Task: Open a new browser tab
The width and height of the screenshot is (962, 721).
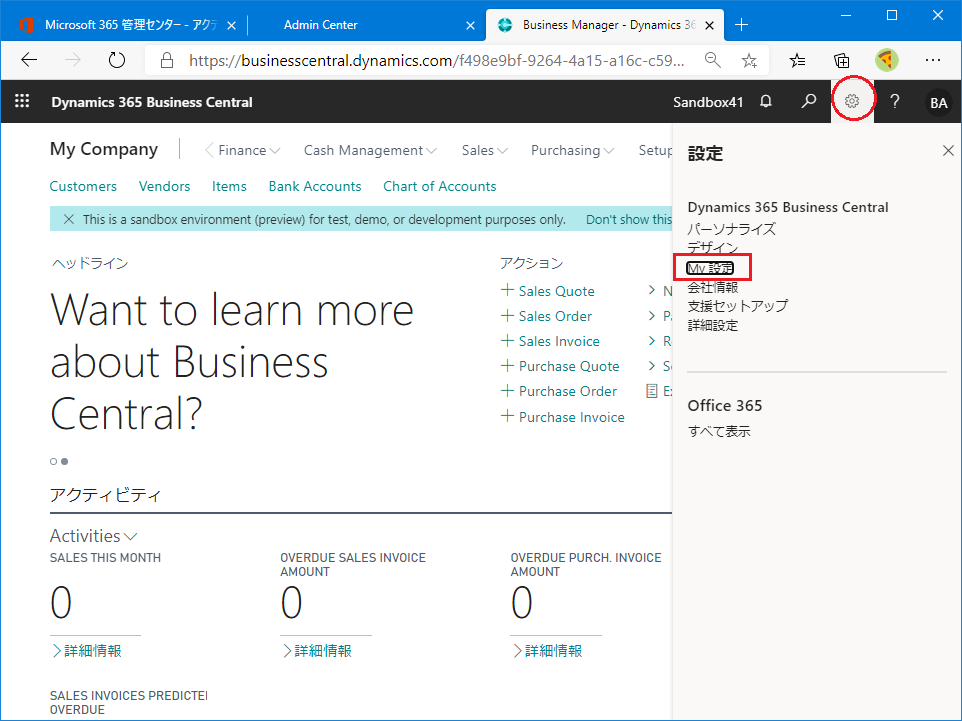Action: (x=741, y=25)
